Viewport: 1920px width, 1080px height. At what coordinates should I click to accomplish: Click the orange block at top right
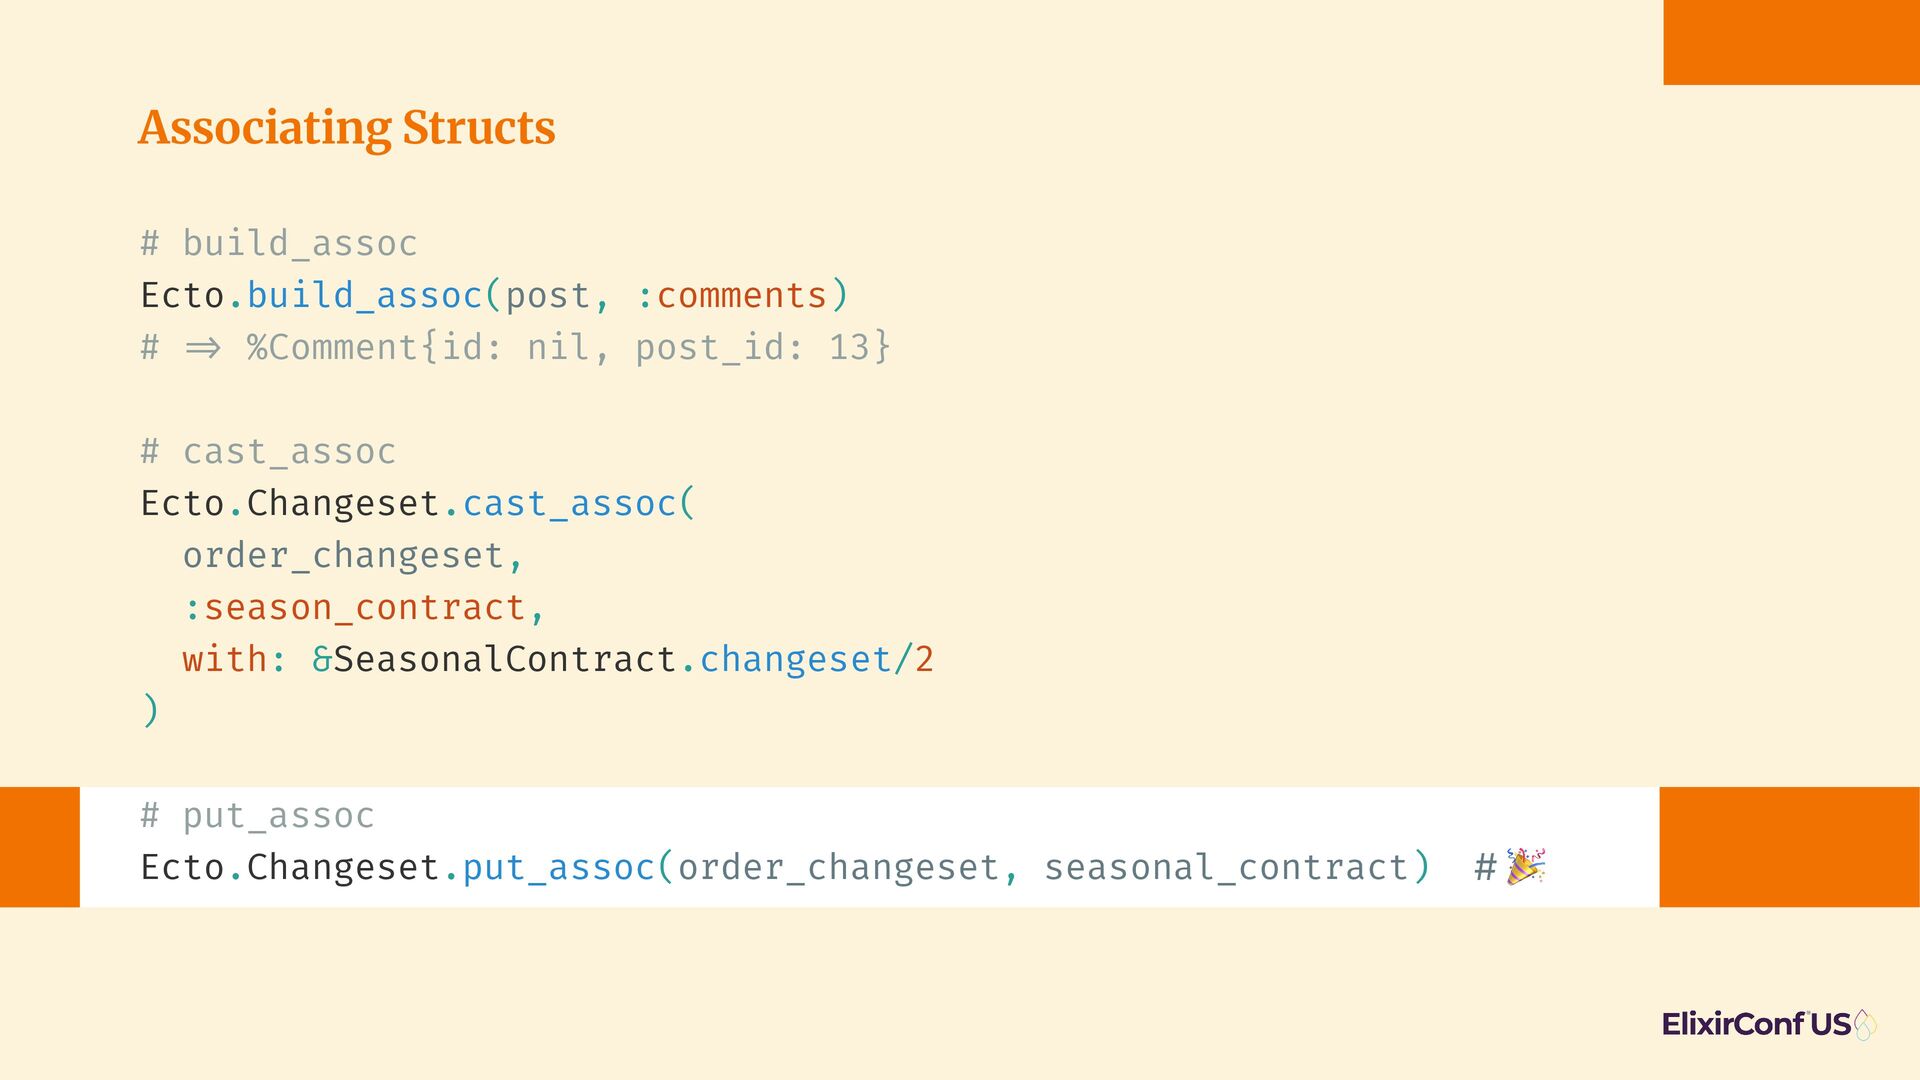pos(1792,42)
